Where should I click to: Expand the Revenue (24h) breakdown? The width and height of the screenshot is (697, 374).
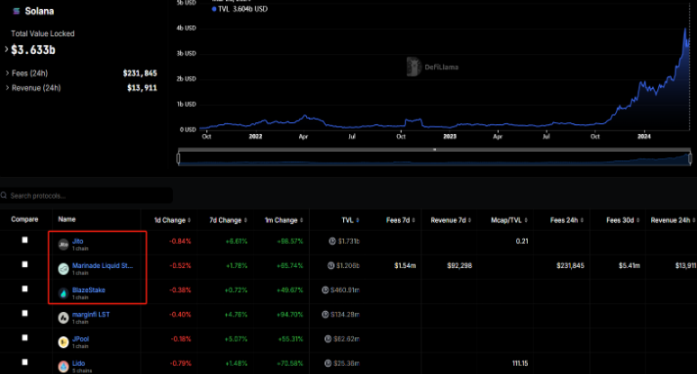[x=7, y=88]
